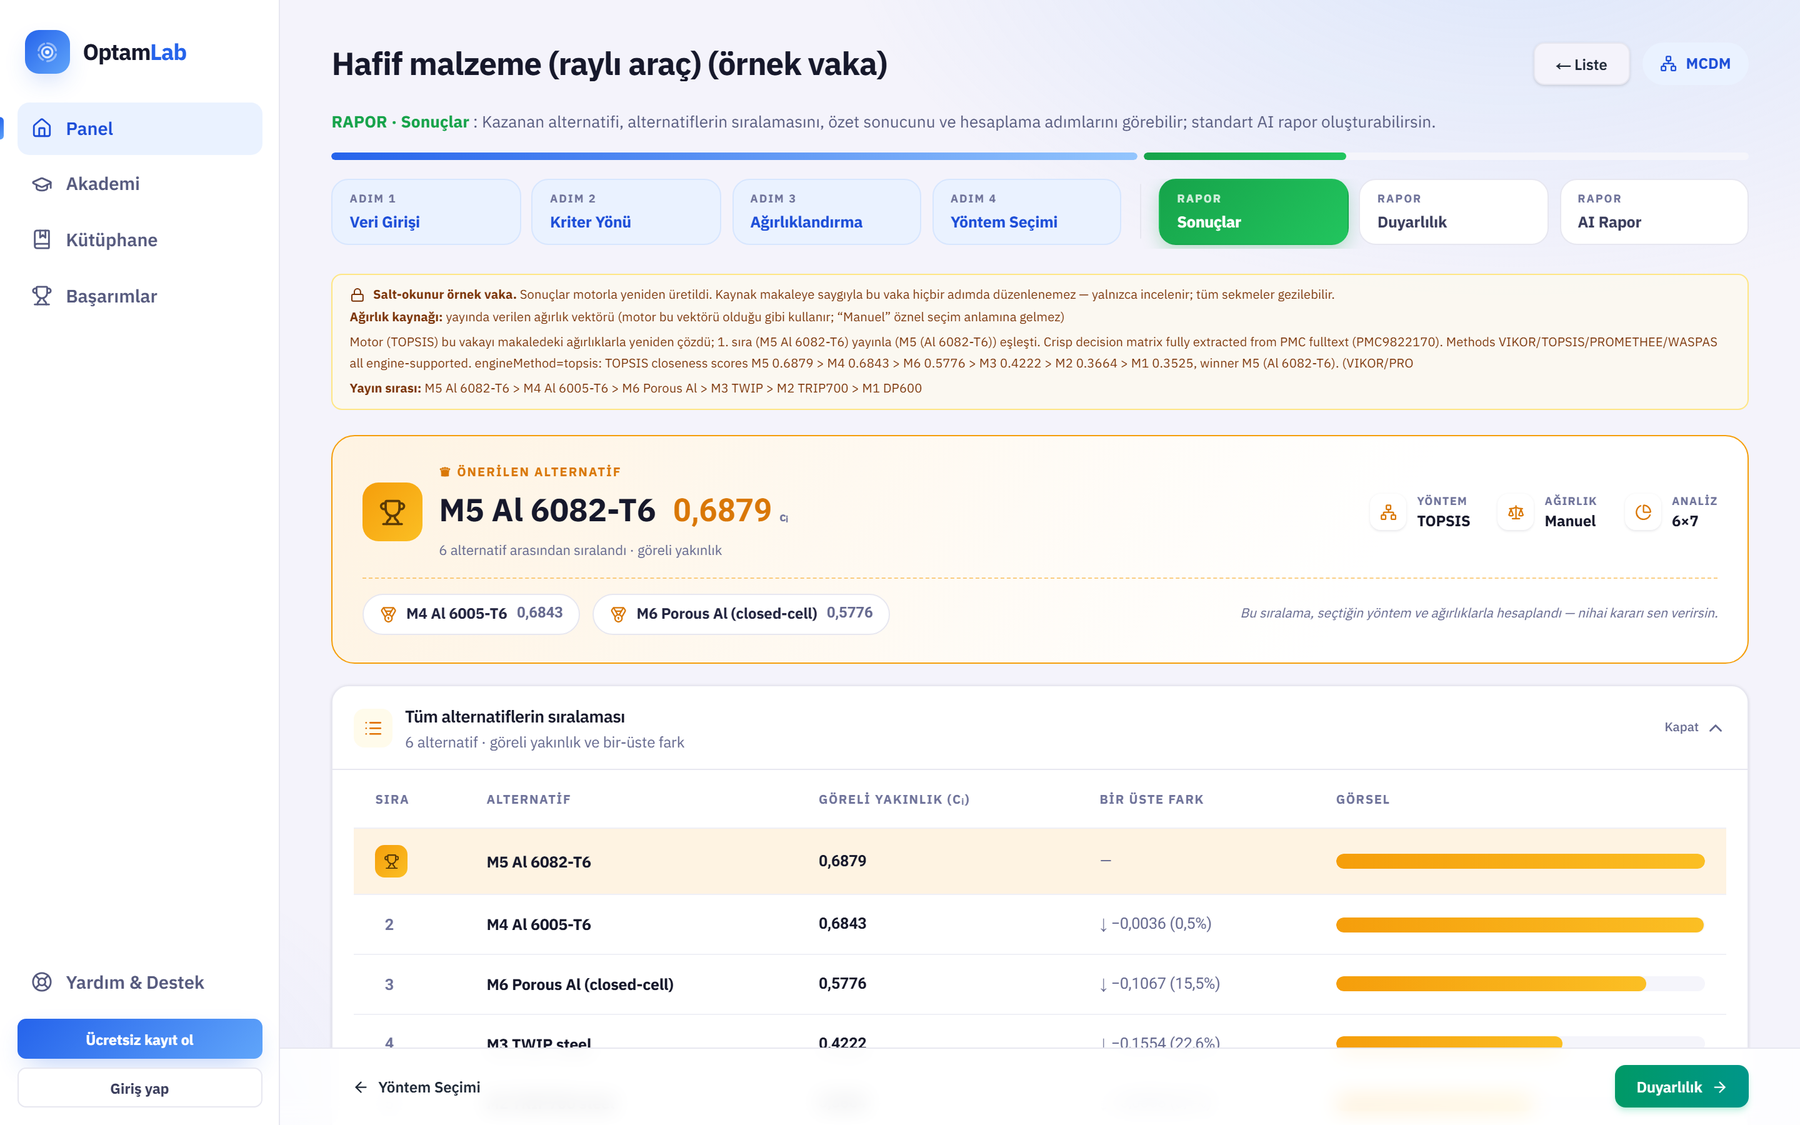Viewport: 1800px width, 1125px height.
Task: Click the BİR ÜSTE FARK column header
Action: [x=1152, y=799]
